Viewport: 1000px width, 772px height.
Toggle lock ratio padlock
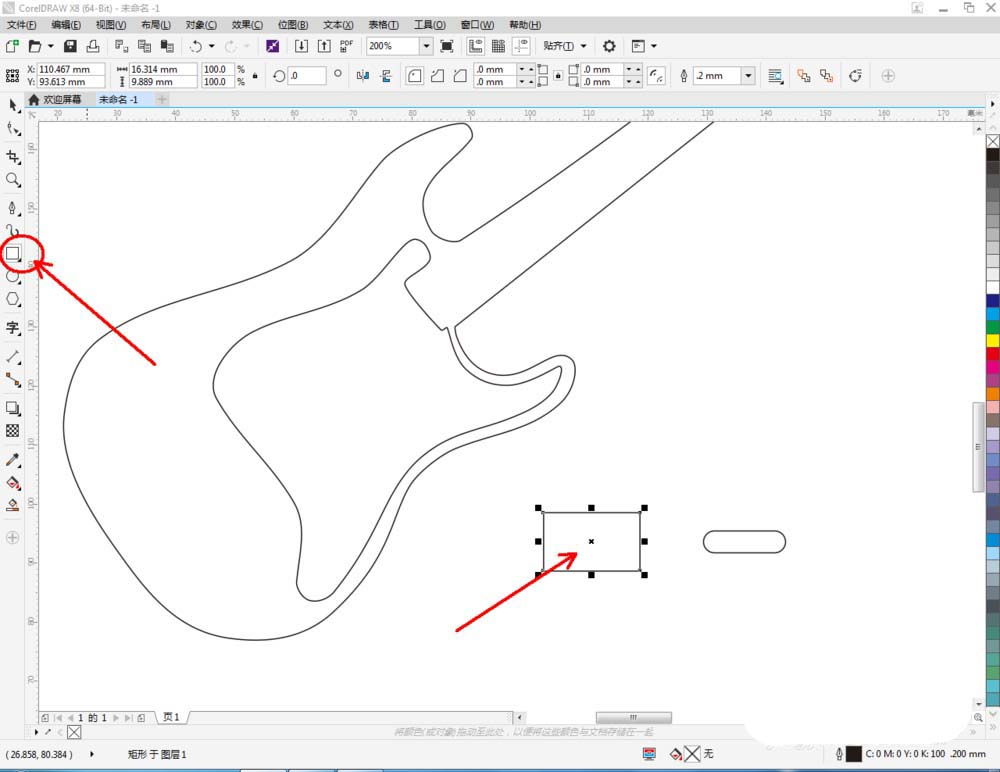coord(255,76)
